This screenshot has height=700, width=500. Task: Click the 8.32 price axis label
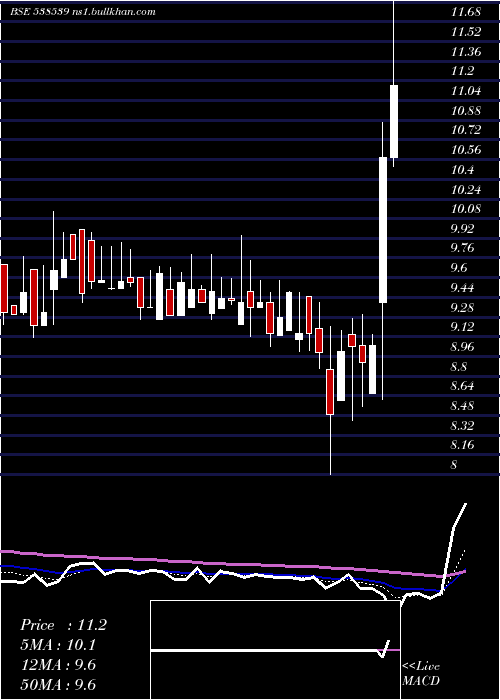point(462,425)
